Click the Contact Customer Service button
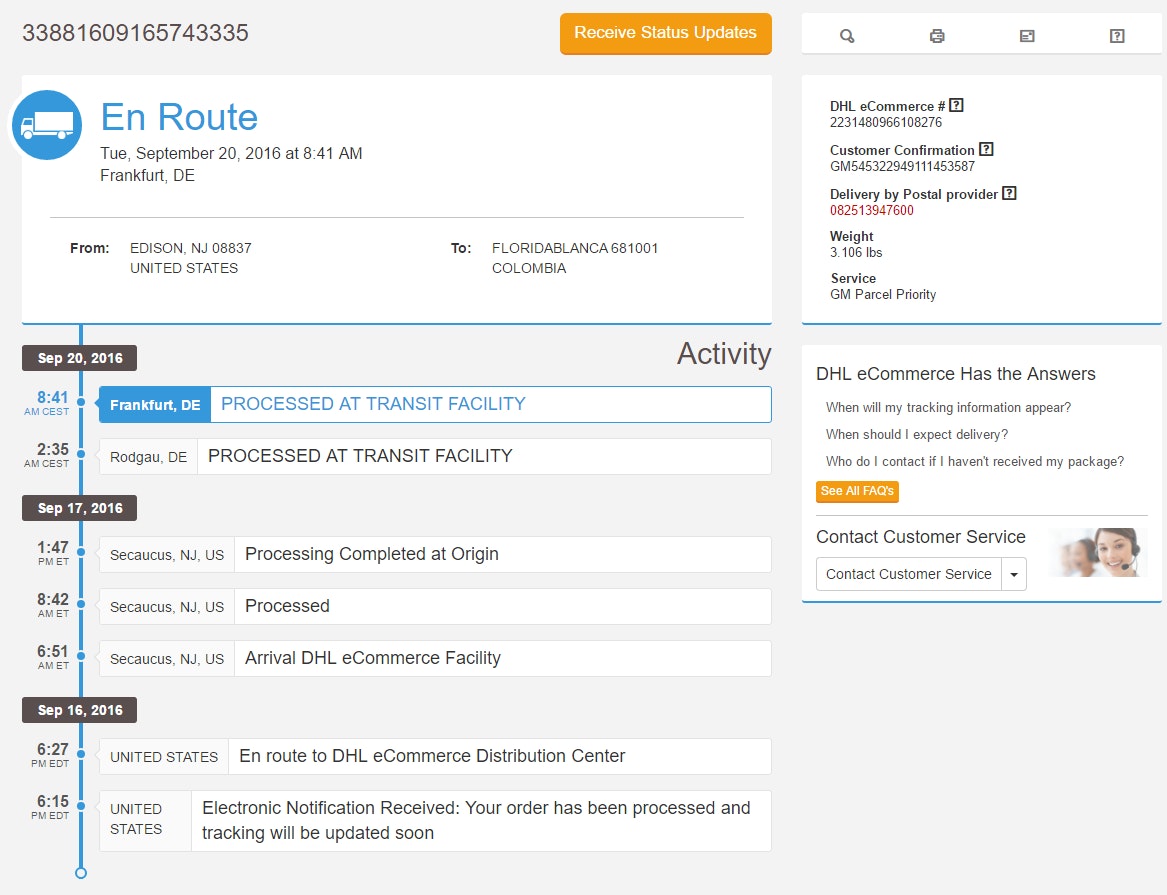This screenshot has width=1167, height=895. (x=908, y=575)
